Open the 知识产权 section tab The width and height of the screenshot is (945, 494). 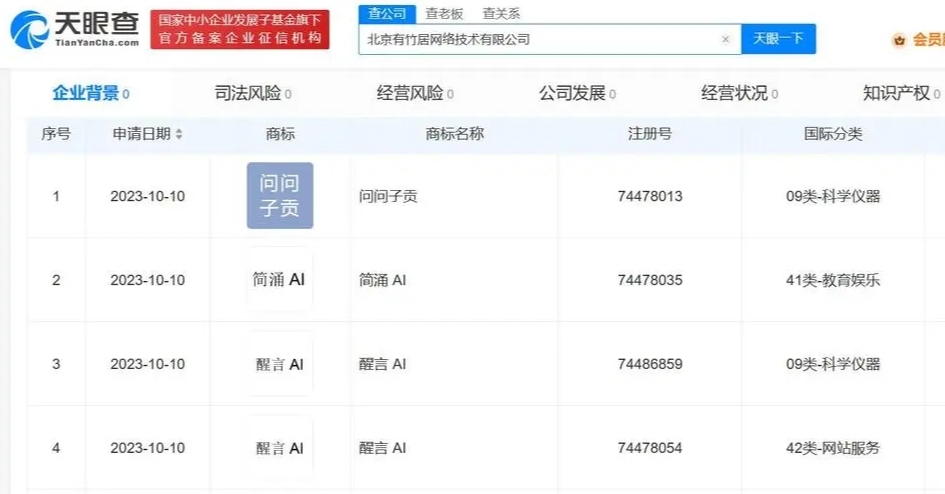[x=902, y=93]
